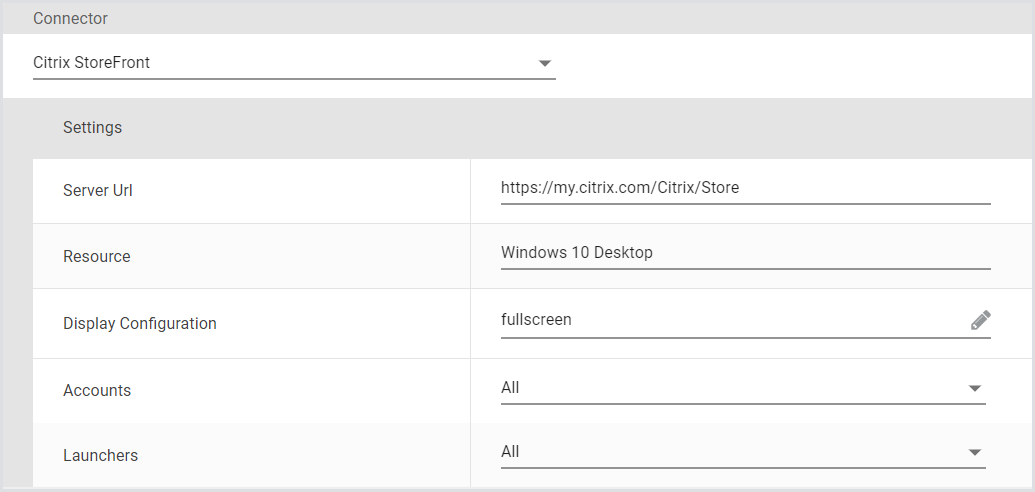Click the Connector label
Image resolution: width=1035 pixels, height=492 pixels.
click(70, 19)
